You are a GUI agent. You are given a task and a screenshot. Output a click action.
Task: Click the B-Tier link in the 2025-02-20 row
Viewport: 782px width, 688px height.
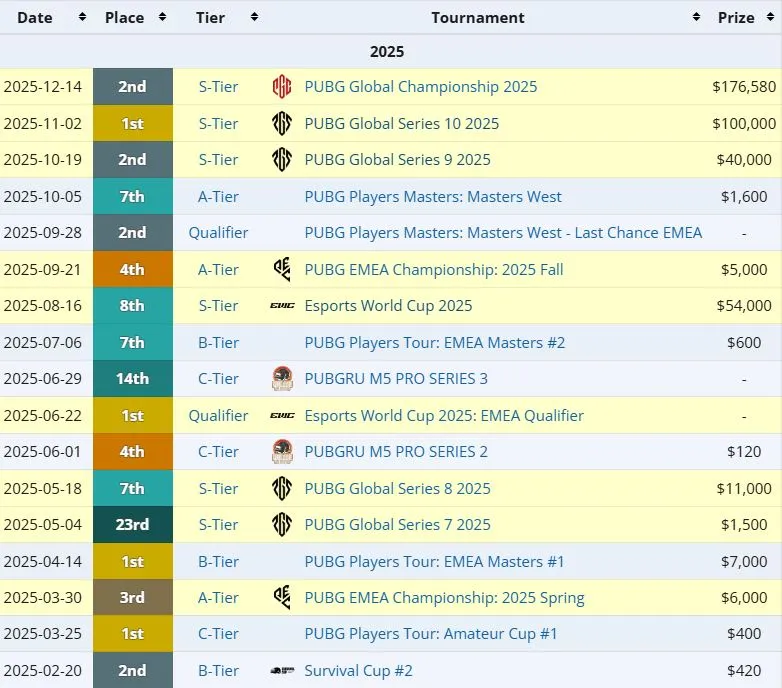[218, 671]
